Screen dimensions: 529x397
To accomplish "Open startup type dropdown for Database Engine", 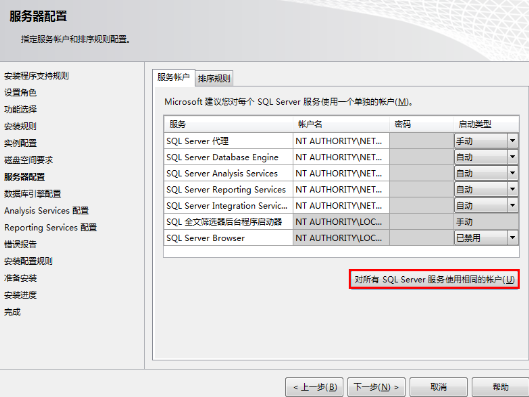I will [x=512, y=157].
